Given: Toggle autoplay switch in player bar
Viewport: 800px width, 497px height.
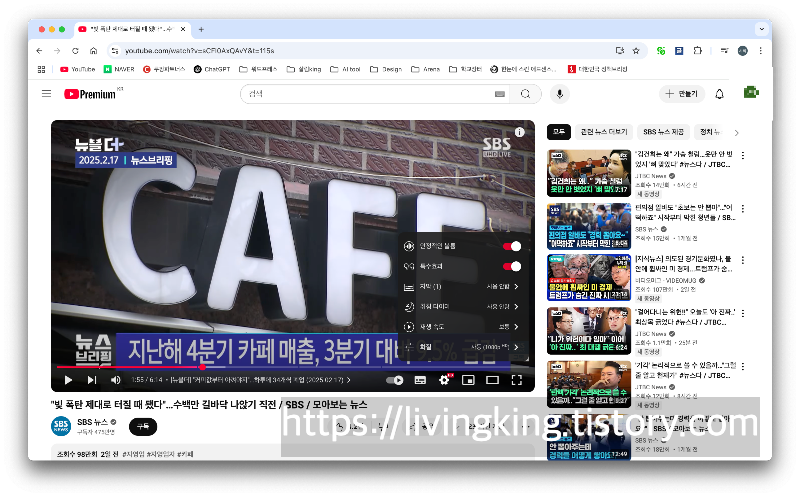Looking at the screenshot, I should [x=394, y=380].
